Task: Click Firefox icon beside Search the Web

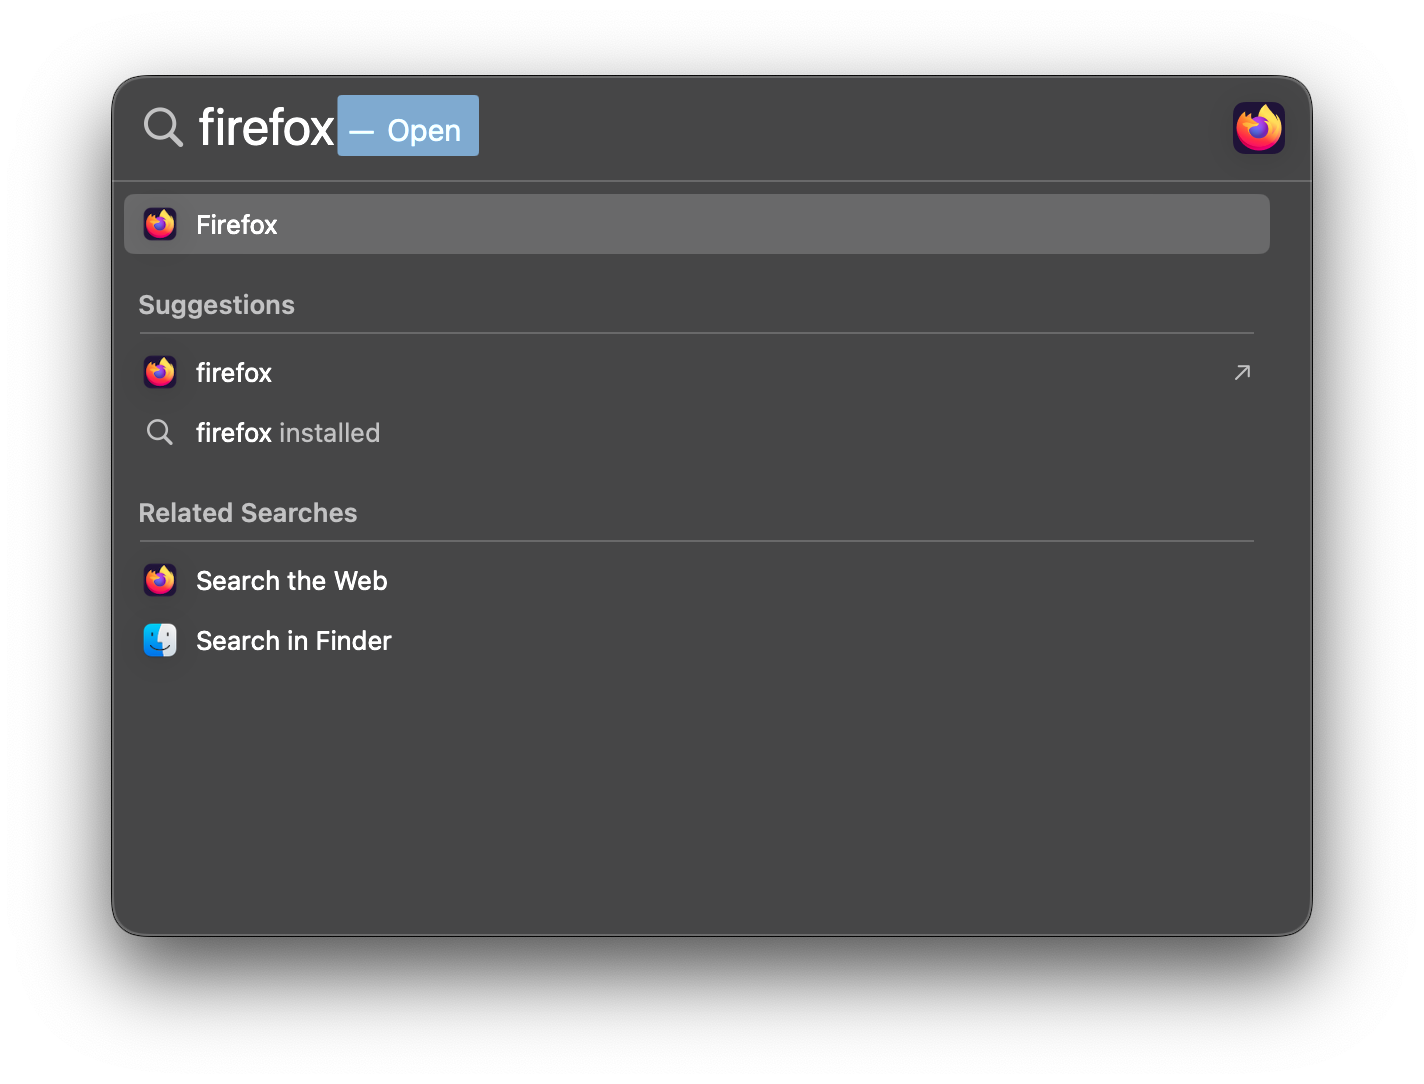Action: pos(160,580)
